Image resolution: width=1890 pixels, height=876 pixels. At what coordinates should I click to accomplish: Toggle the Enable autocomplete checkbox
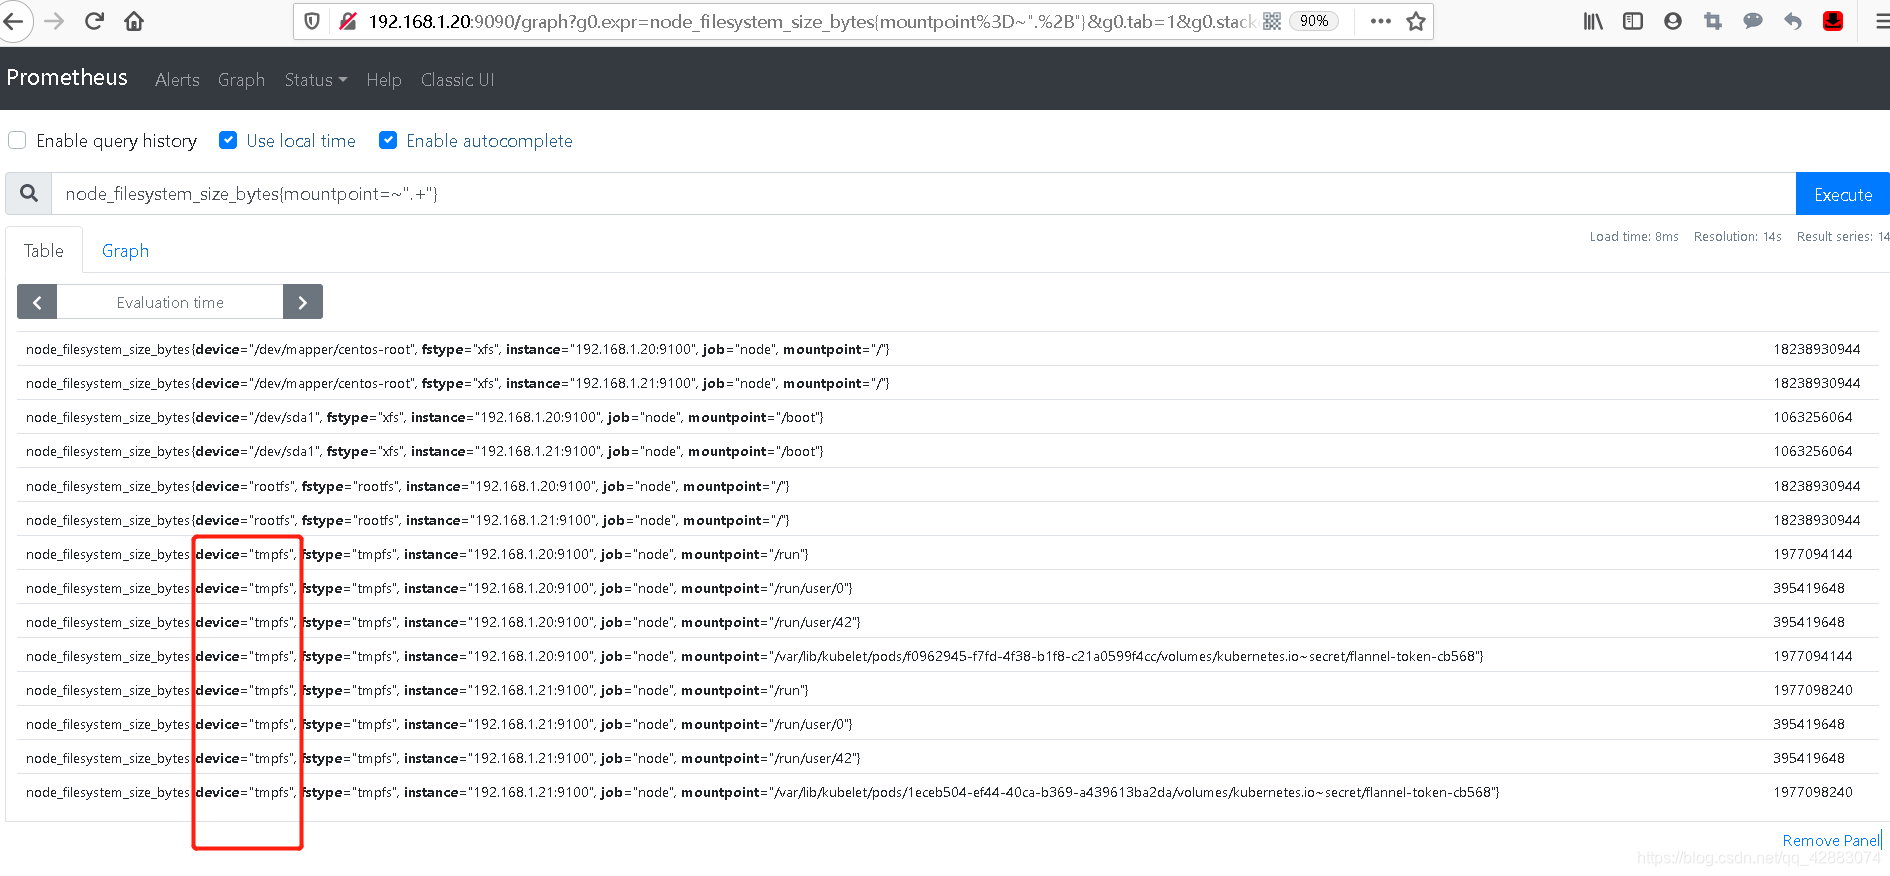[x=388, y=140]
